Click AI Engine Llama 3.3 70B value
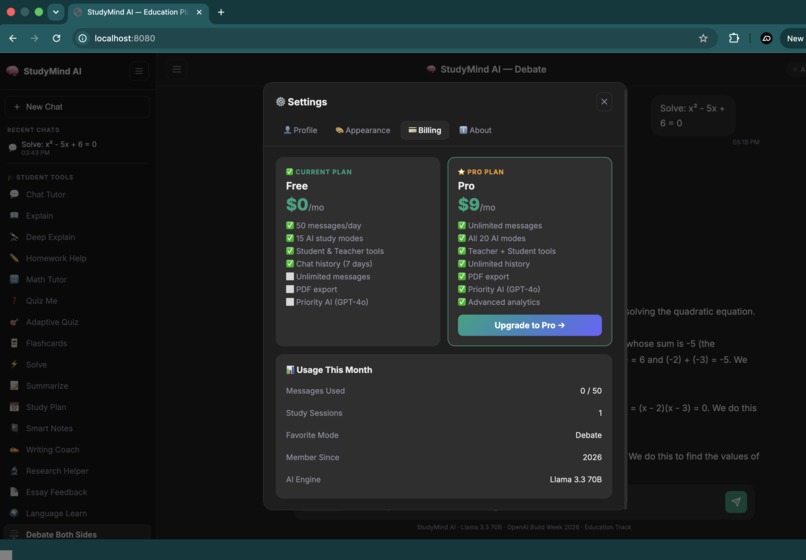This screenshot has height=560, width=806. click(x=576, y=479)
